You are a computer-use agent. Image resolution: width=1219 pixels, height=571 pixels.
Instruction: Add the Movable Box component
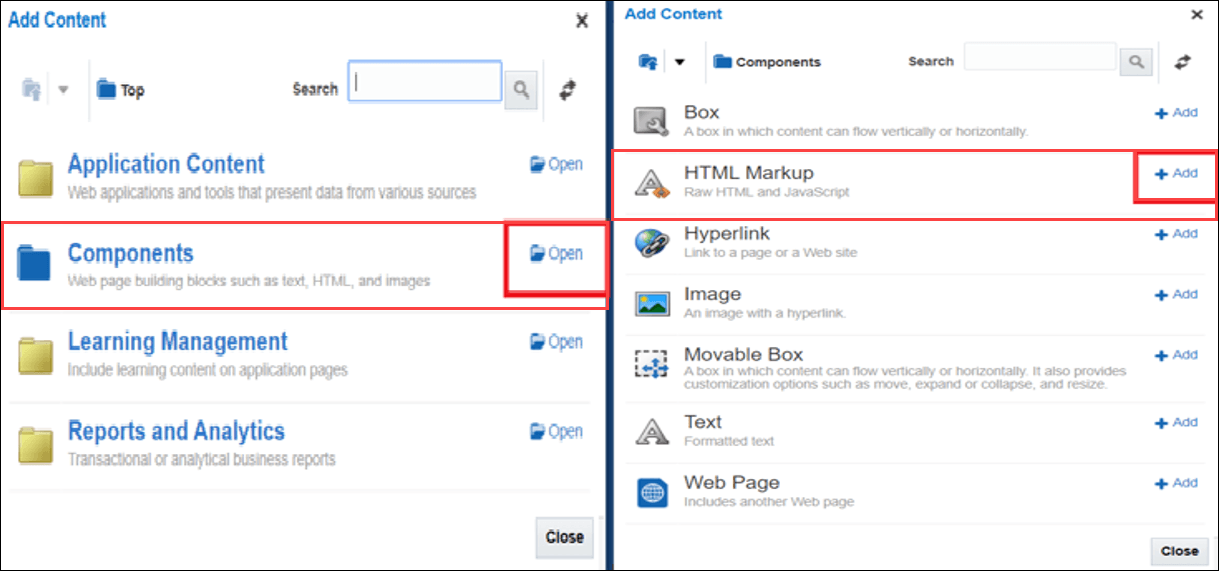pos(1176,355)
